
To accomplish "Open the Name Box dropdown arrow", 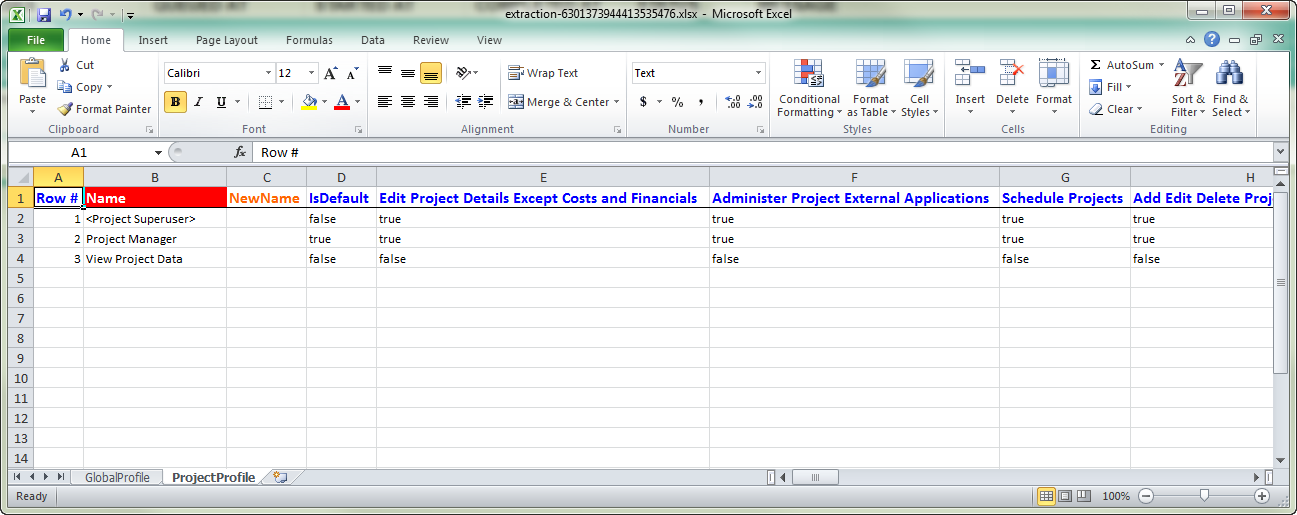I will tap(158, 152).
